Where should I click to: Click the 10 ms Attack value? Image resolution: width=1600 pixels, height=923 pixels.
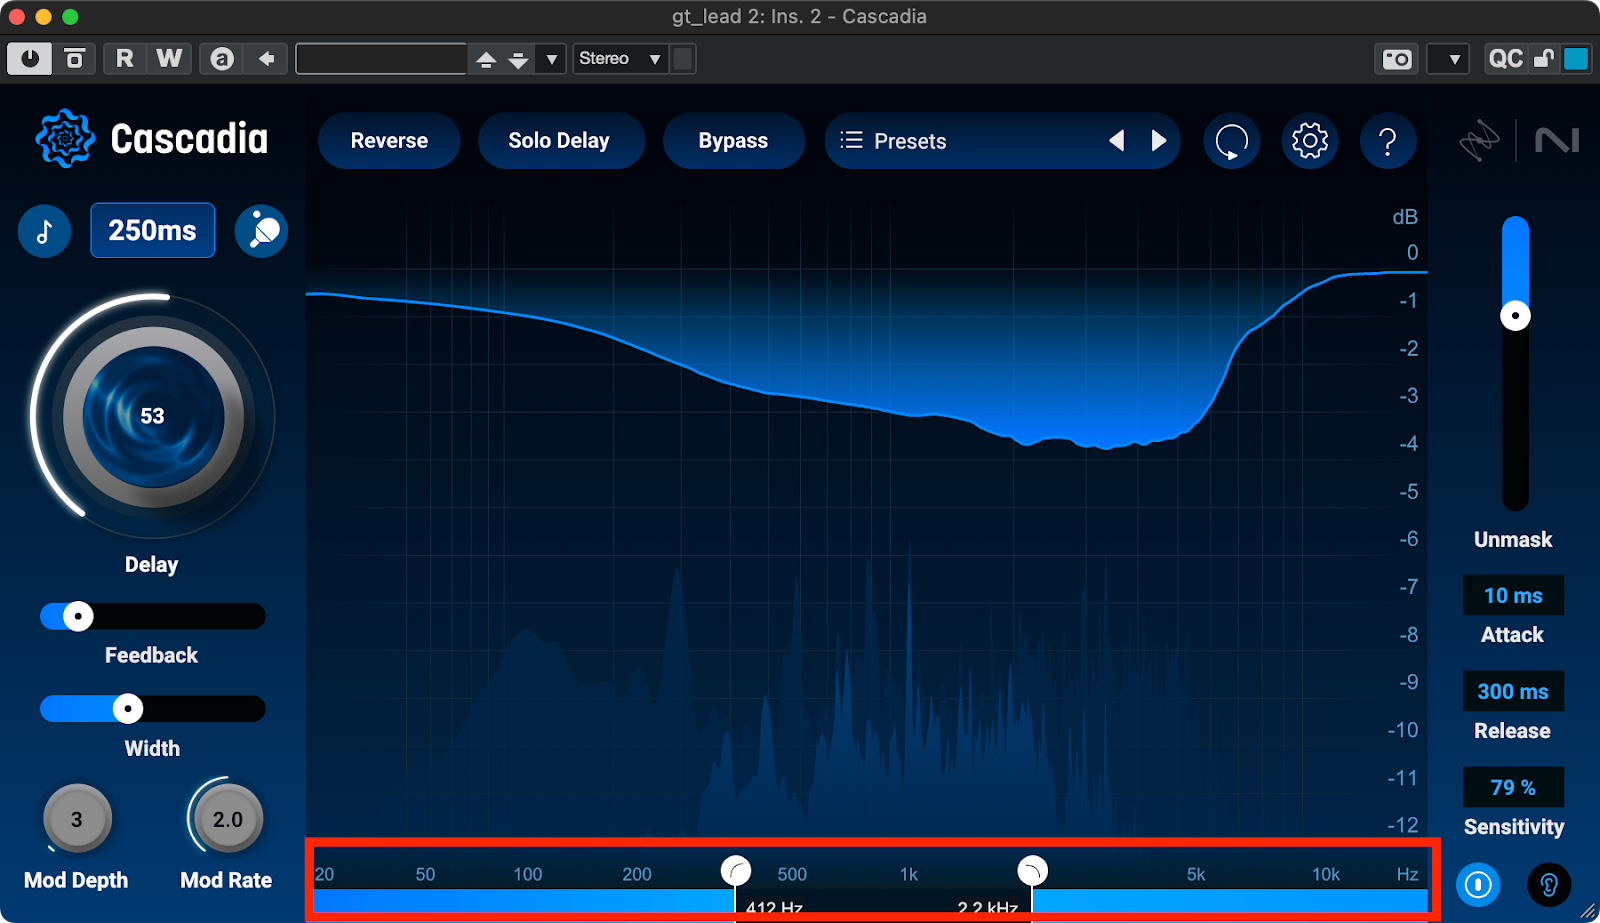(x=1513, y=596)
